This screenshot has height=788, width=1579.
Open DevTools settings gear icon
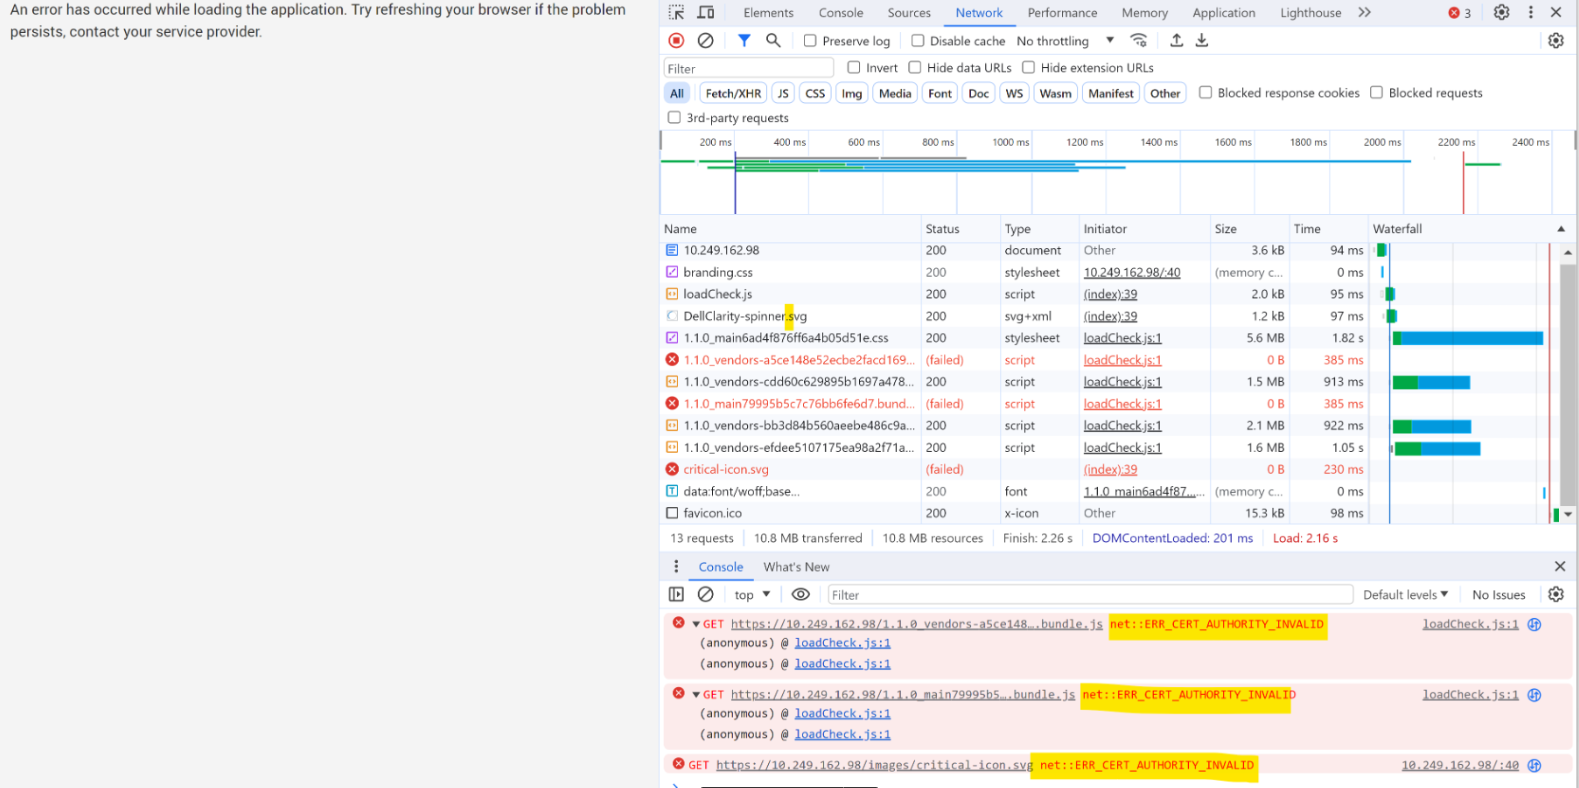1501,13
